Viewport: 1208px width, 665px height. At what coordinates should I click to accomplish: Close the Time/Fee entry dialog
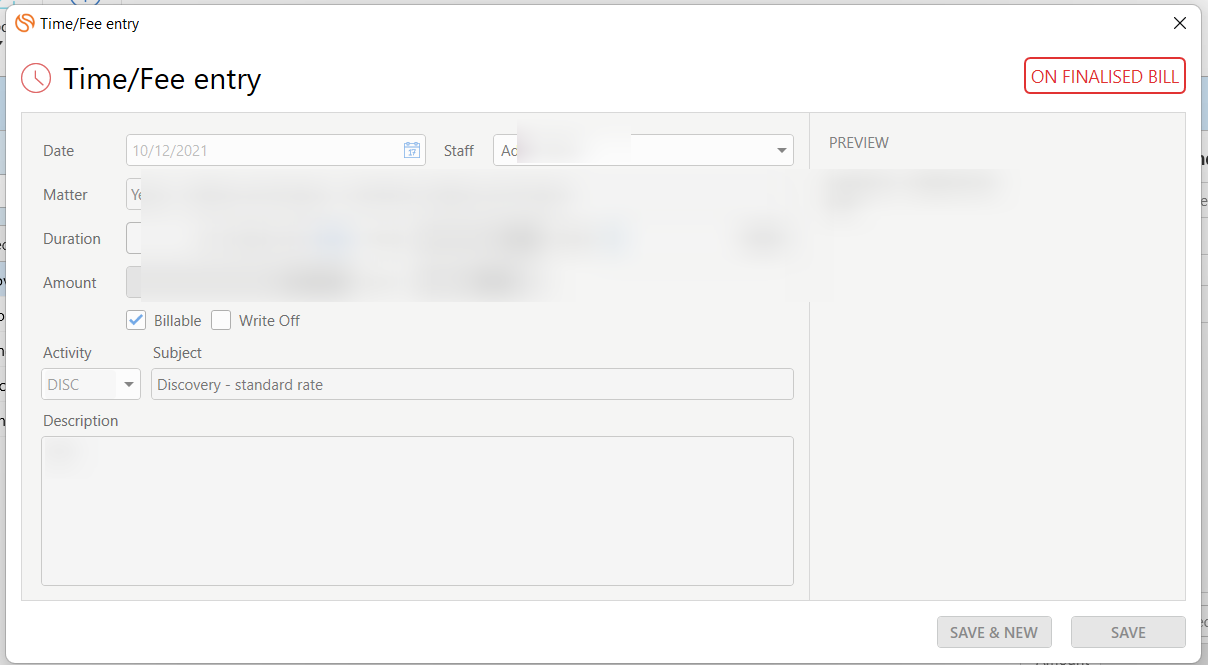1180,23
